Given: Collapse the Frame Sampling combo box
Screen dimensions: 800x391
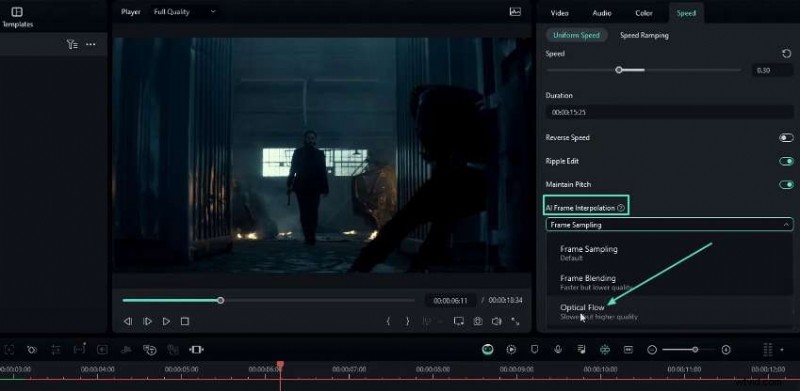Looking at the screenshot, I should pyautogui.click(x=669, y=225).
